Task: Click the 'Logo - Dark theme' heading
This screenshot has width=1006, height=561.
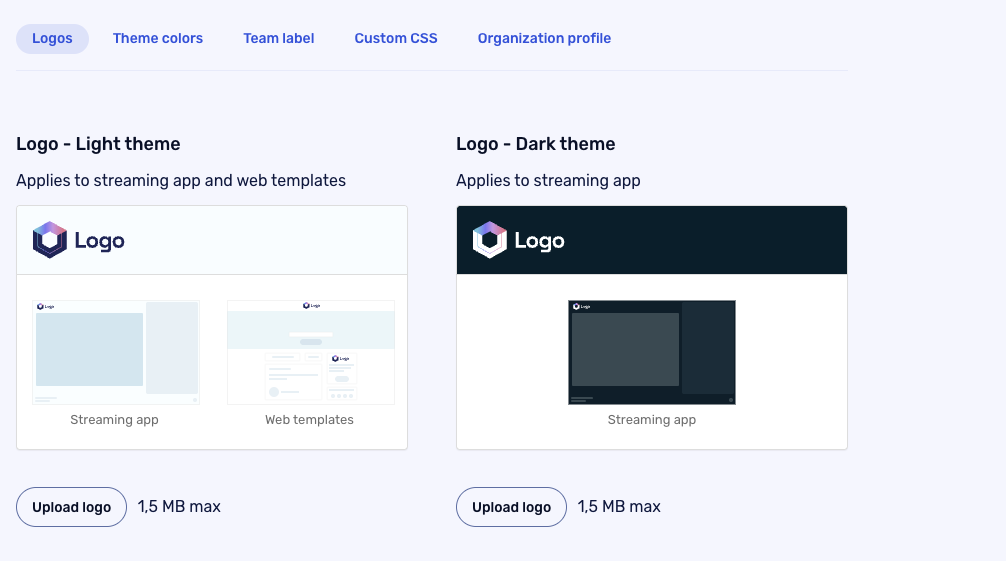Action: [536, 144]
